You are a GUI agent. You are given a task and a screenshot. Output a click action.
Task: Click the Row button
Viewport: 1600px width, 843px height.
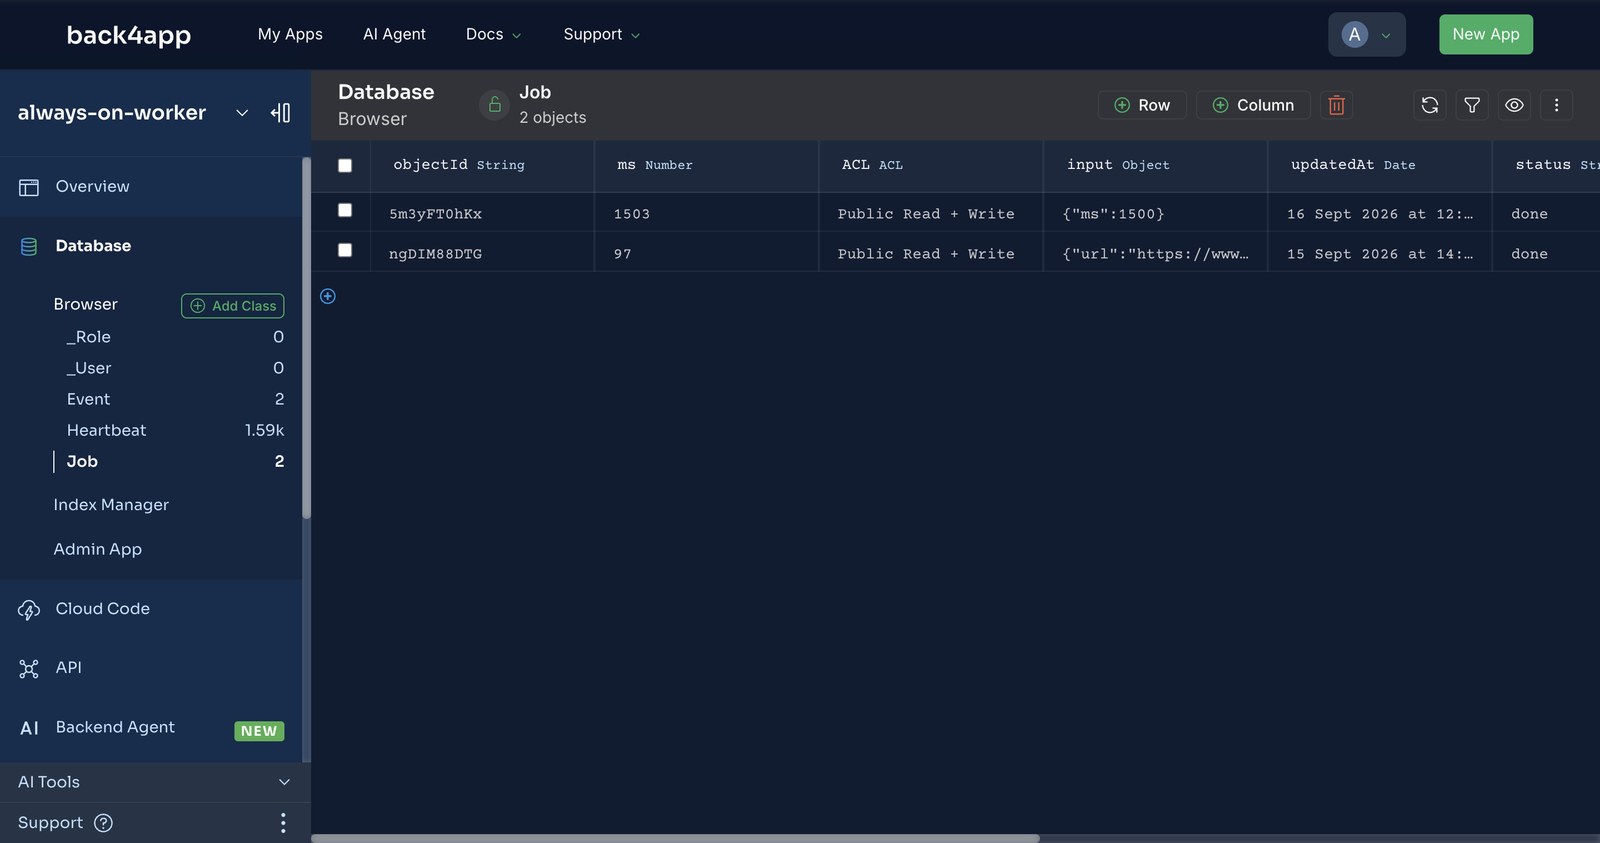[1142, 105]
